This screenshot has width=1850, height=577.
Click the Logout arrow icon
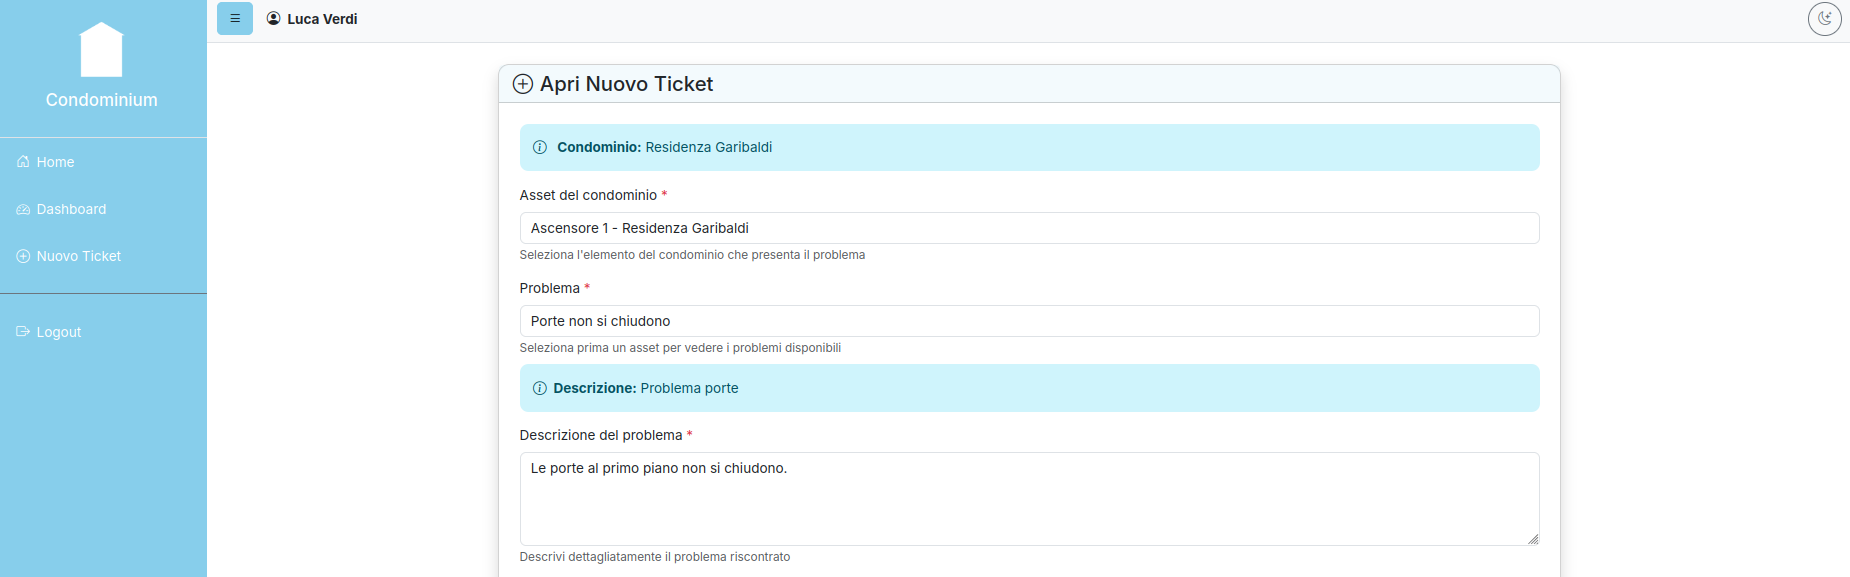(23, 332)
